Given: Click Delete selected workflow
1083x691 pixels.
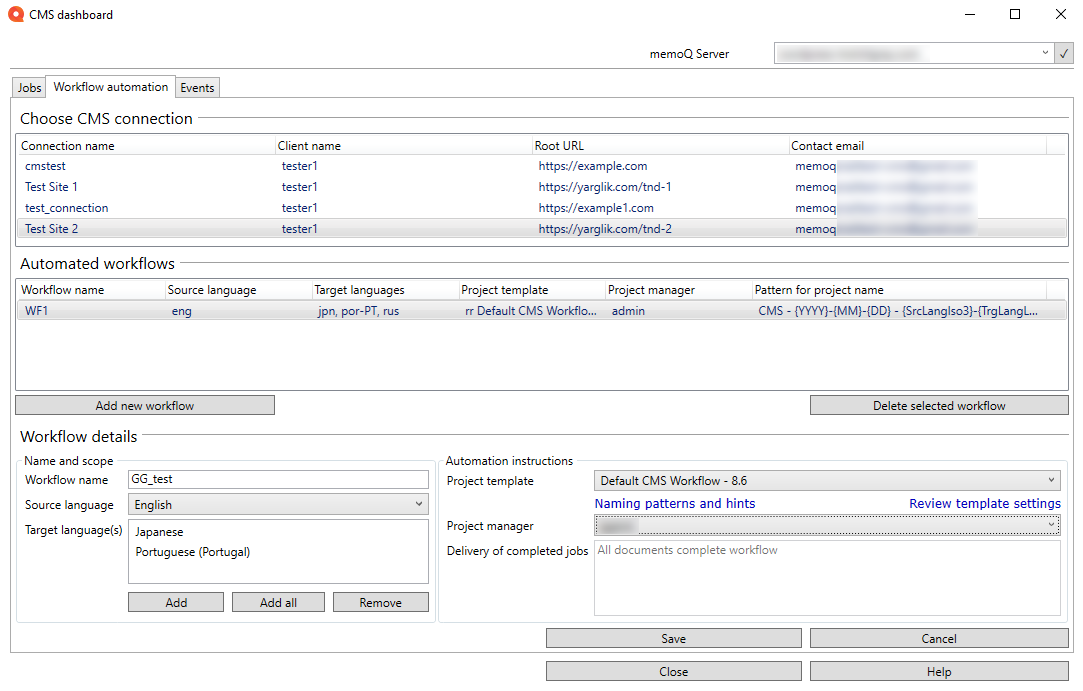Looking at the screenshot, I should 939,405.
